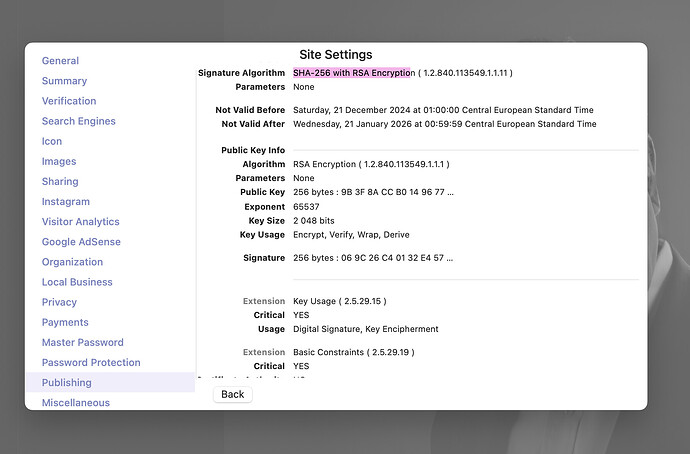The image size is (690, 454).
Task: Open the Icon settings section
Action: tap(51, 141)
